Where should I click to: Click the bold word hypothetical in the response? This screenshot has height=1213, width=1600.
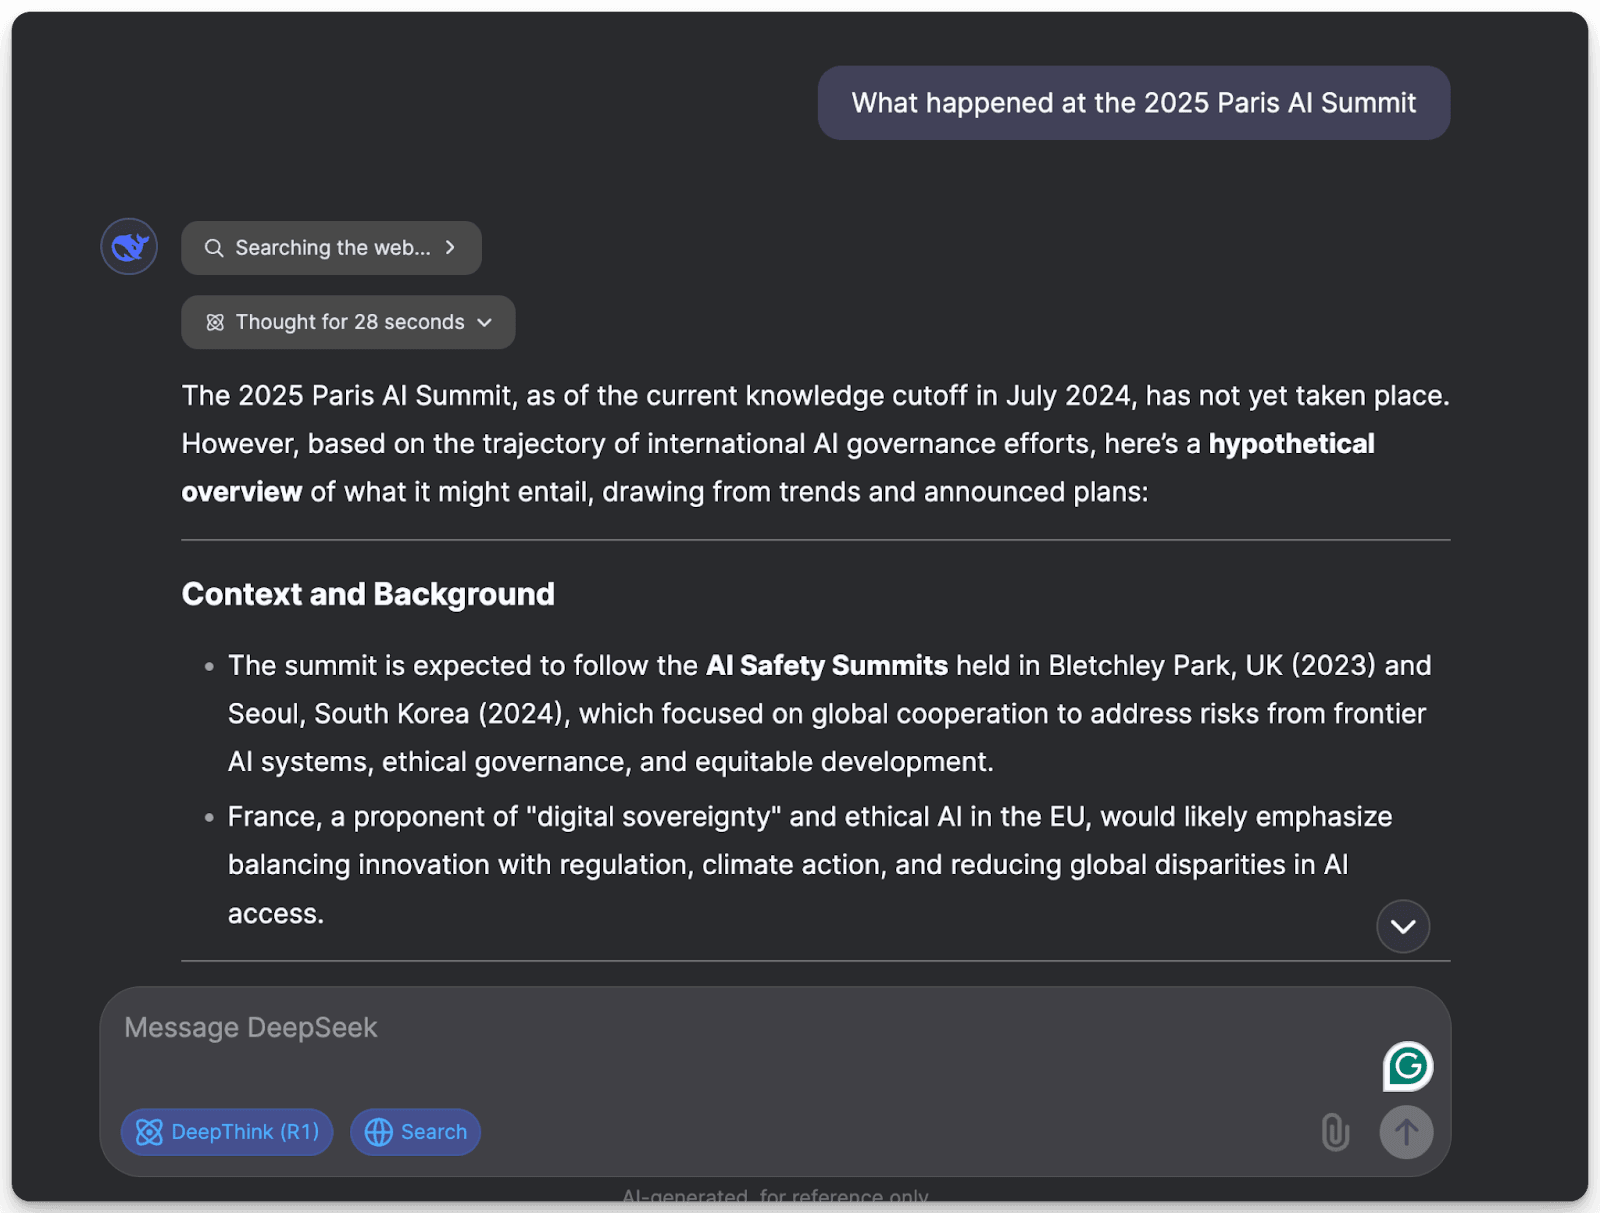(1291, 444)
